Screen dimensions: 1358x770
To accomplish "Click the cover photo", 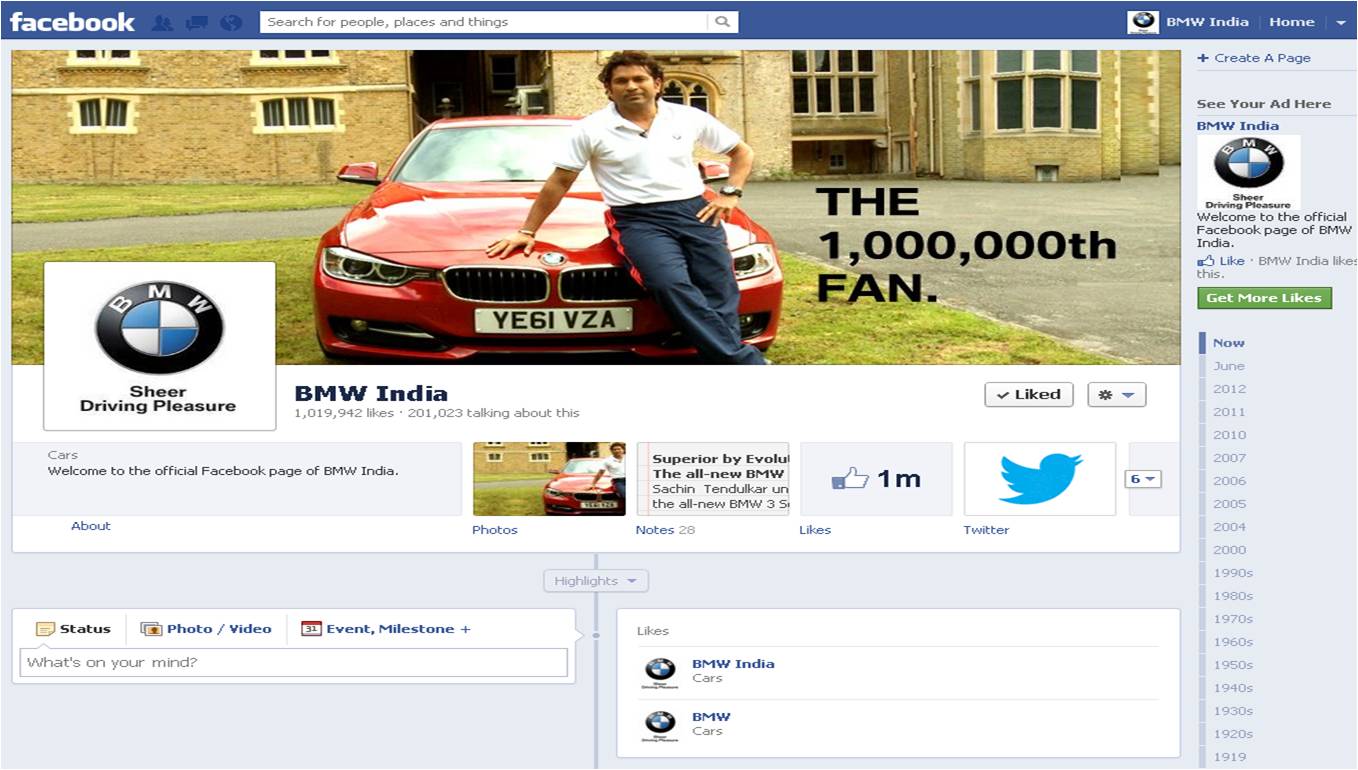I will [596, 207].
